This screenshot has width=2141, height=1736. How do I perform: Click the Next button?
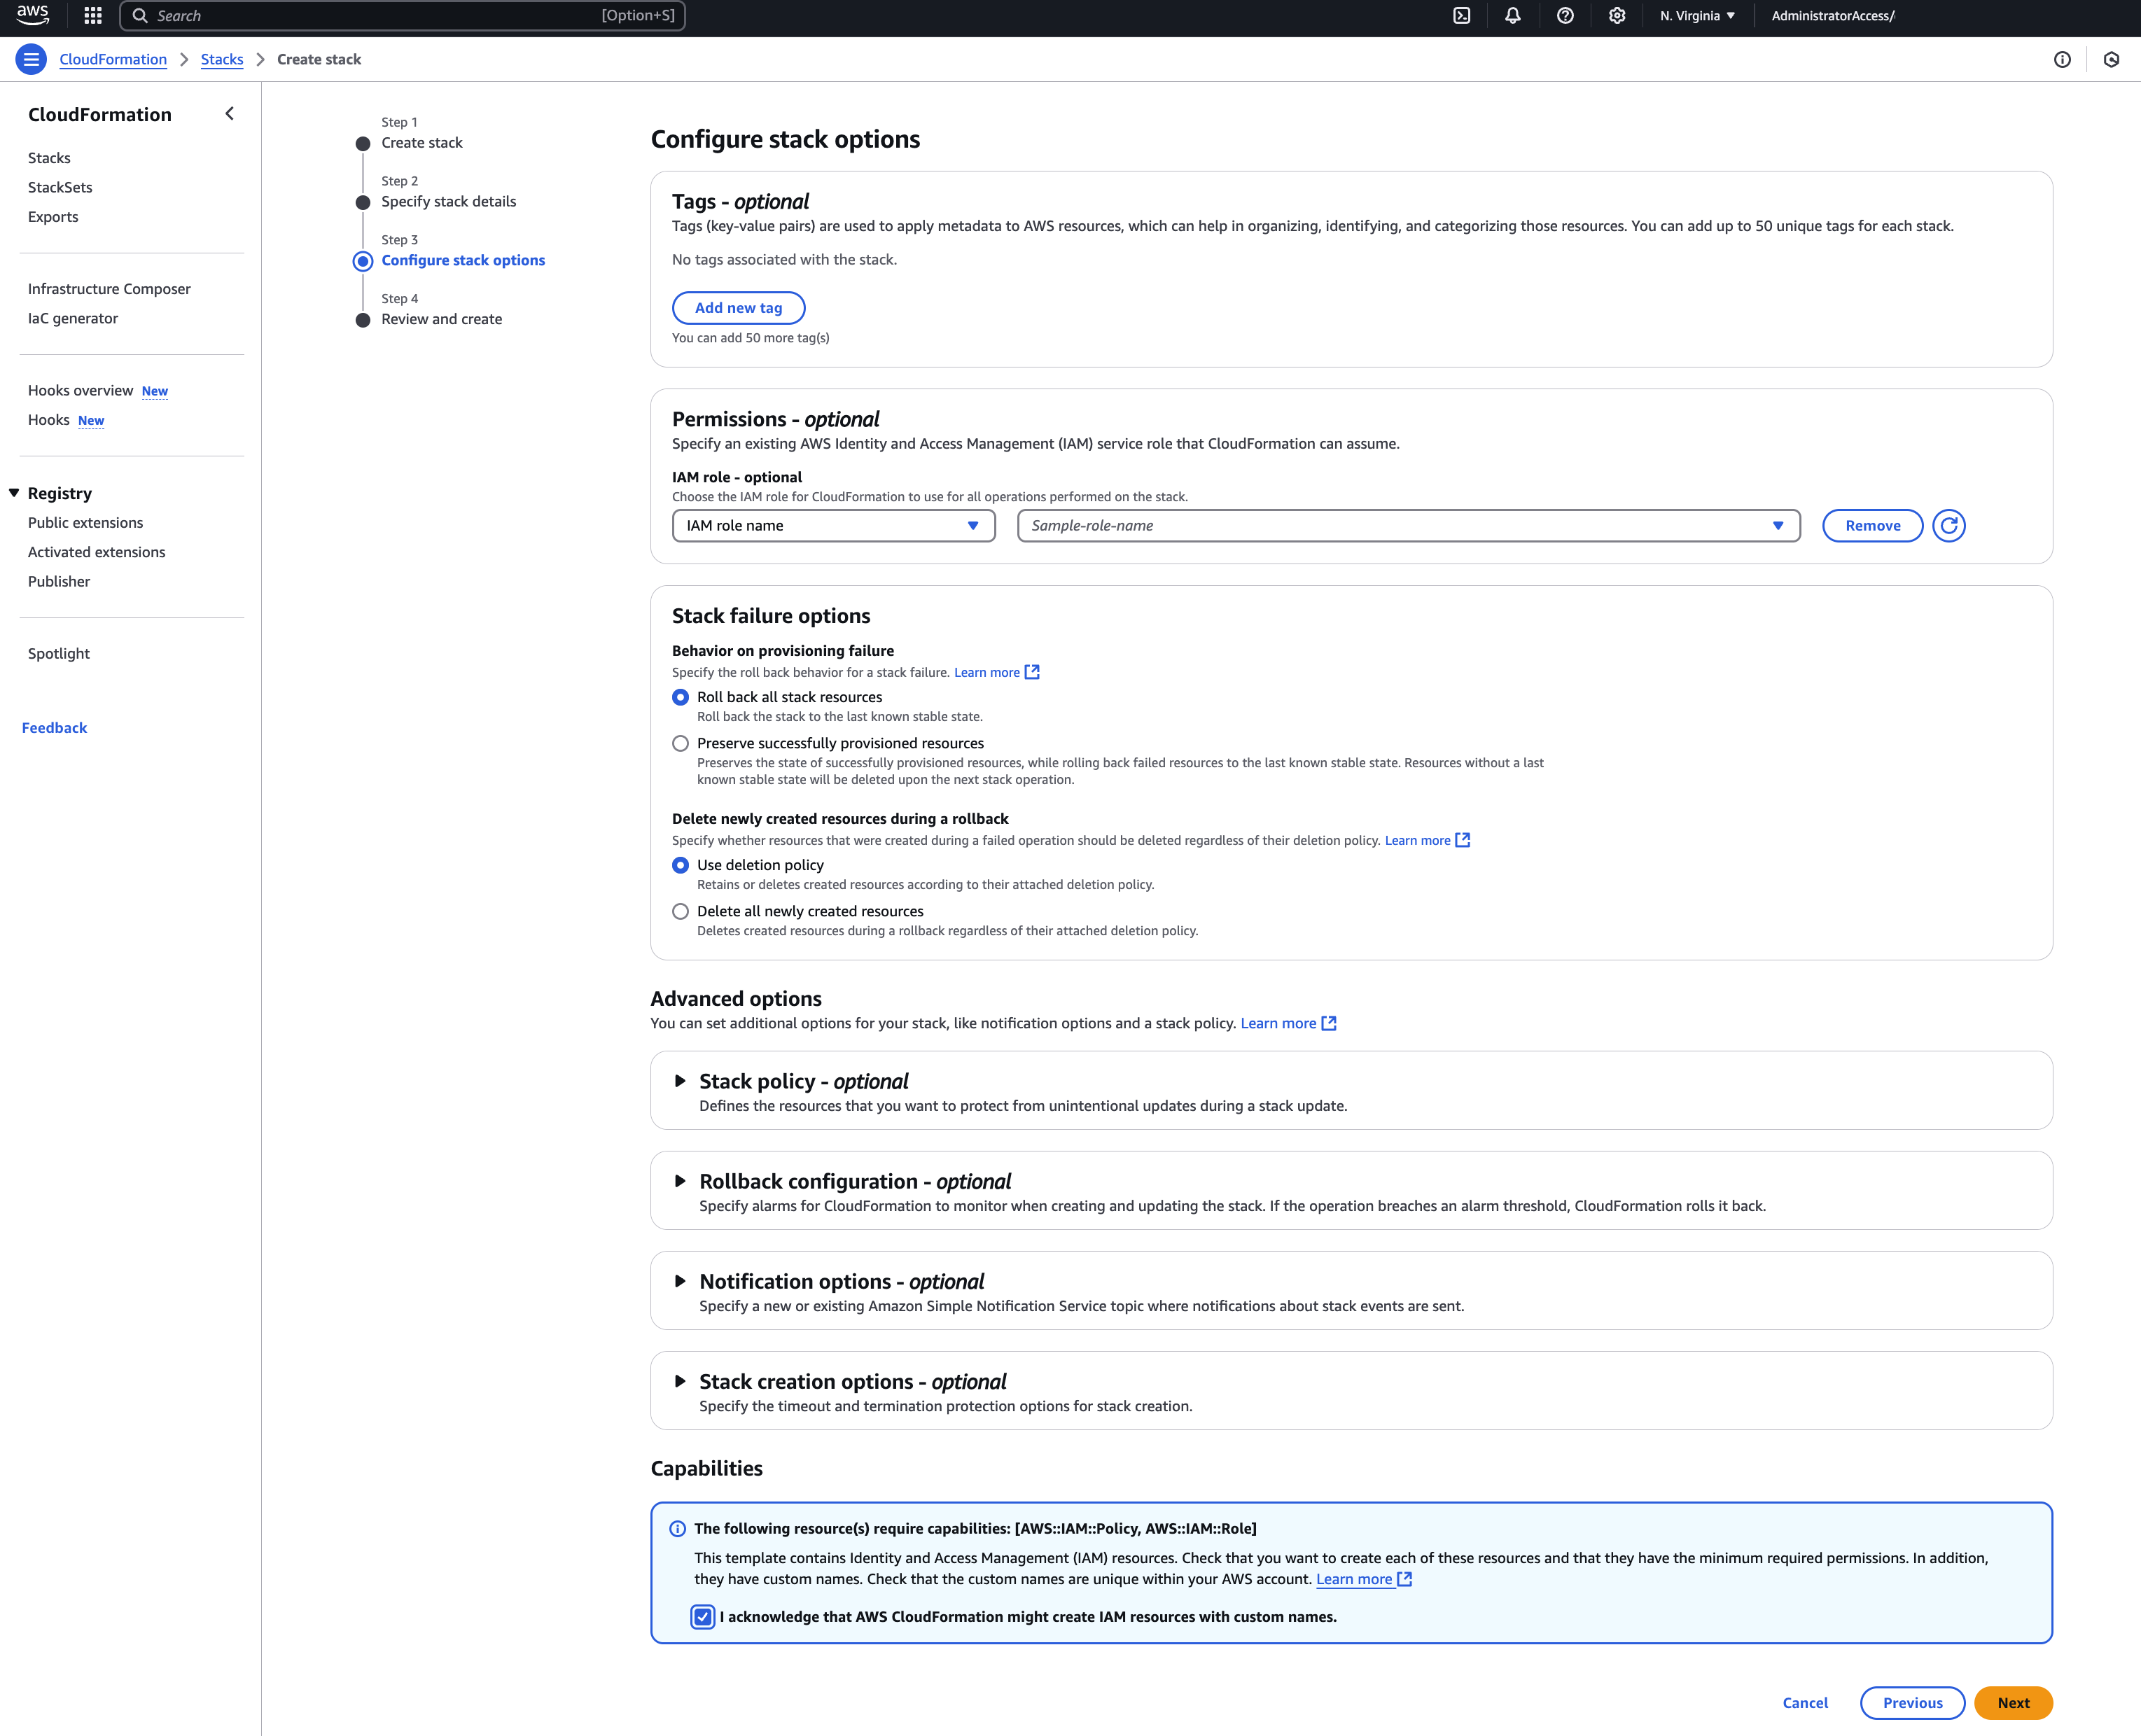2012,1703
